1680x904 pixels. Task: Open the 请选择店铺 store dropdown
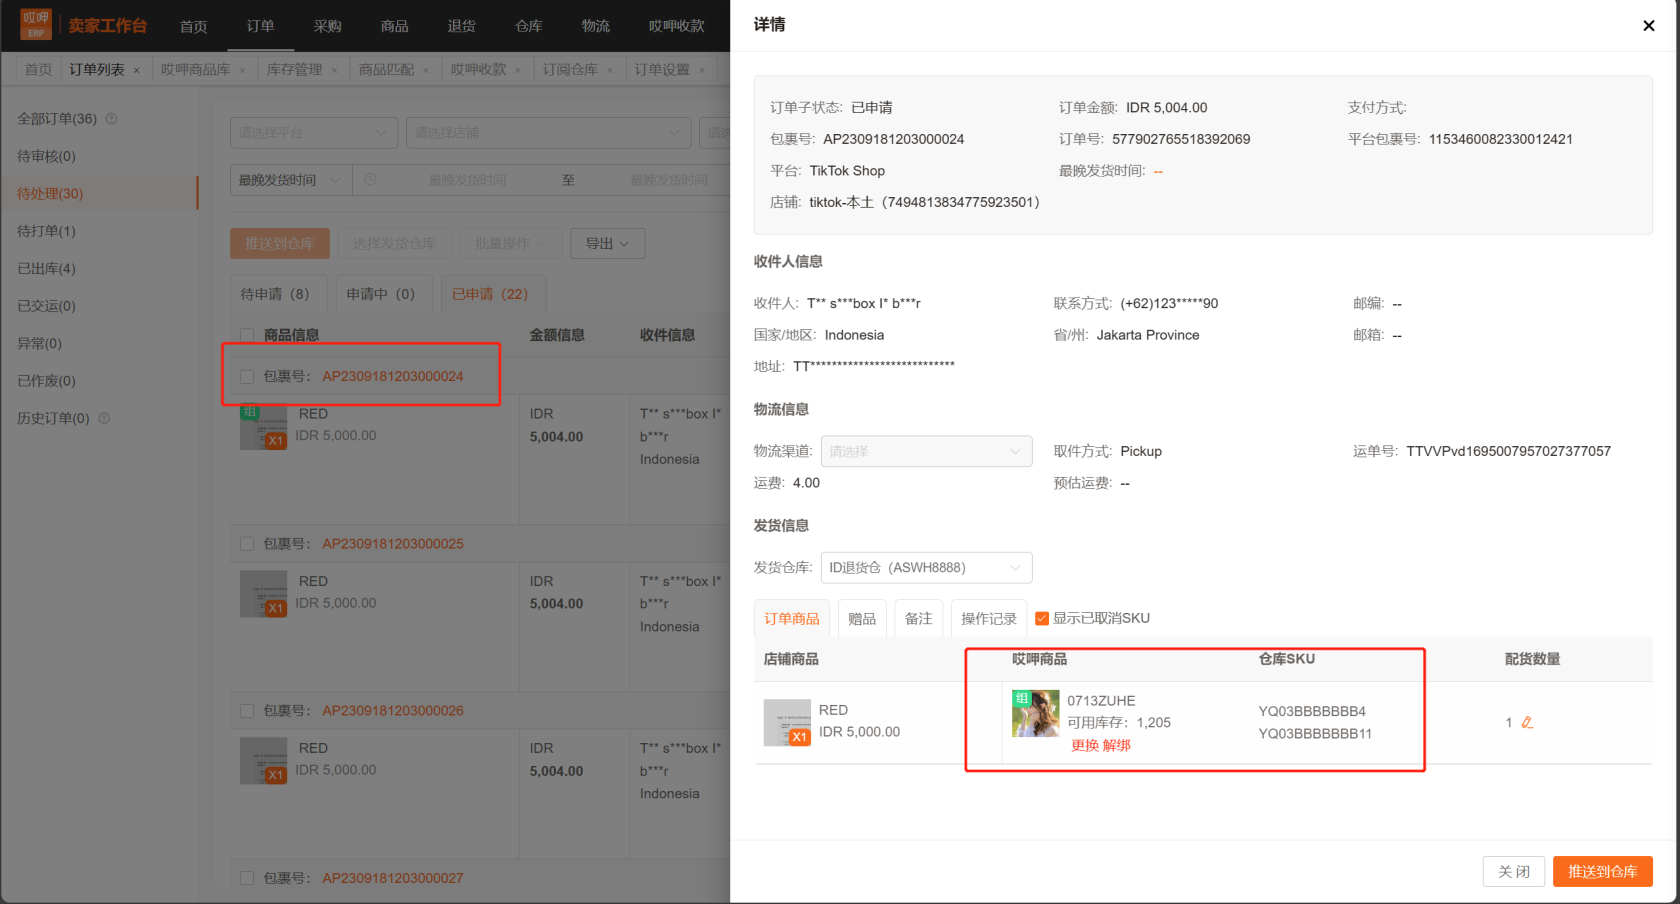pyautogui.click(x=548, y=133)
